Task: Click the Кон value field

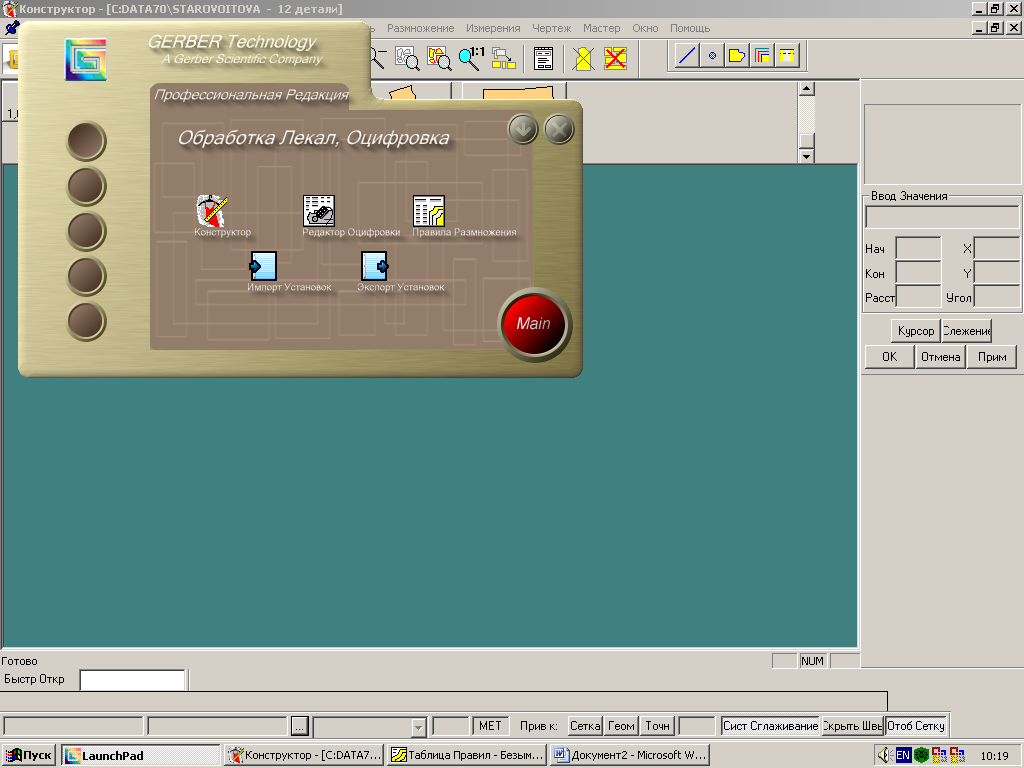Action: pyautogui.click(x=918, y=272)
